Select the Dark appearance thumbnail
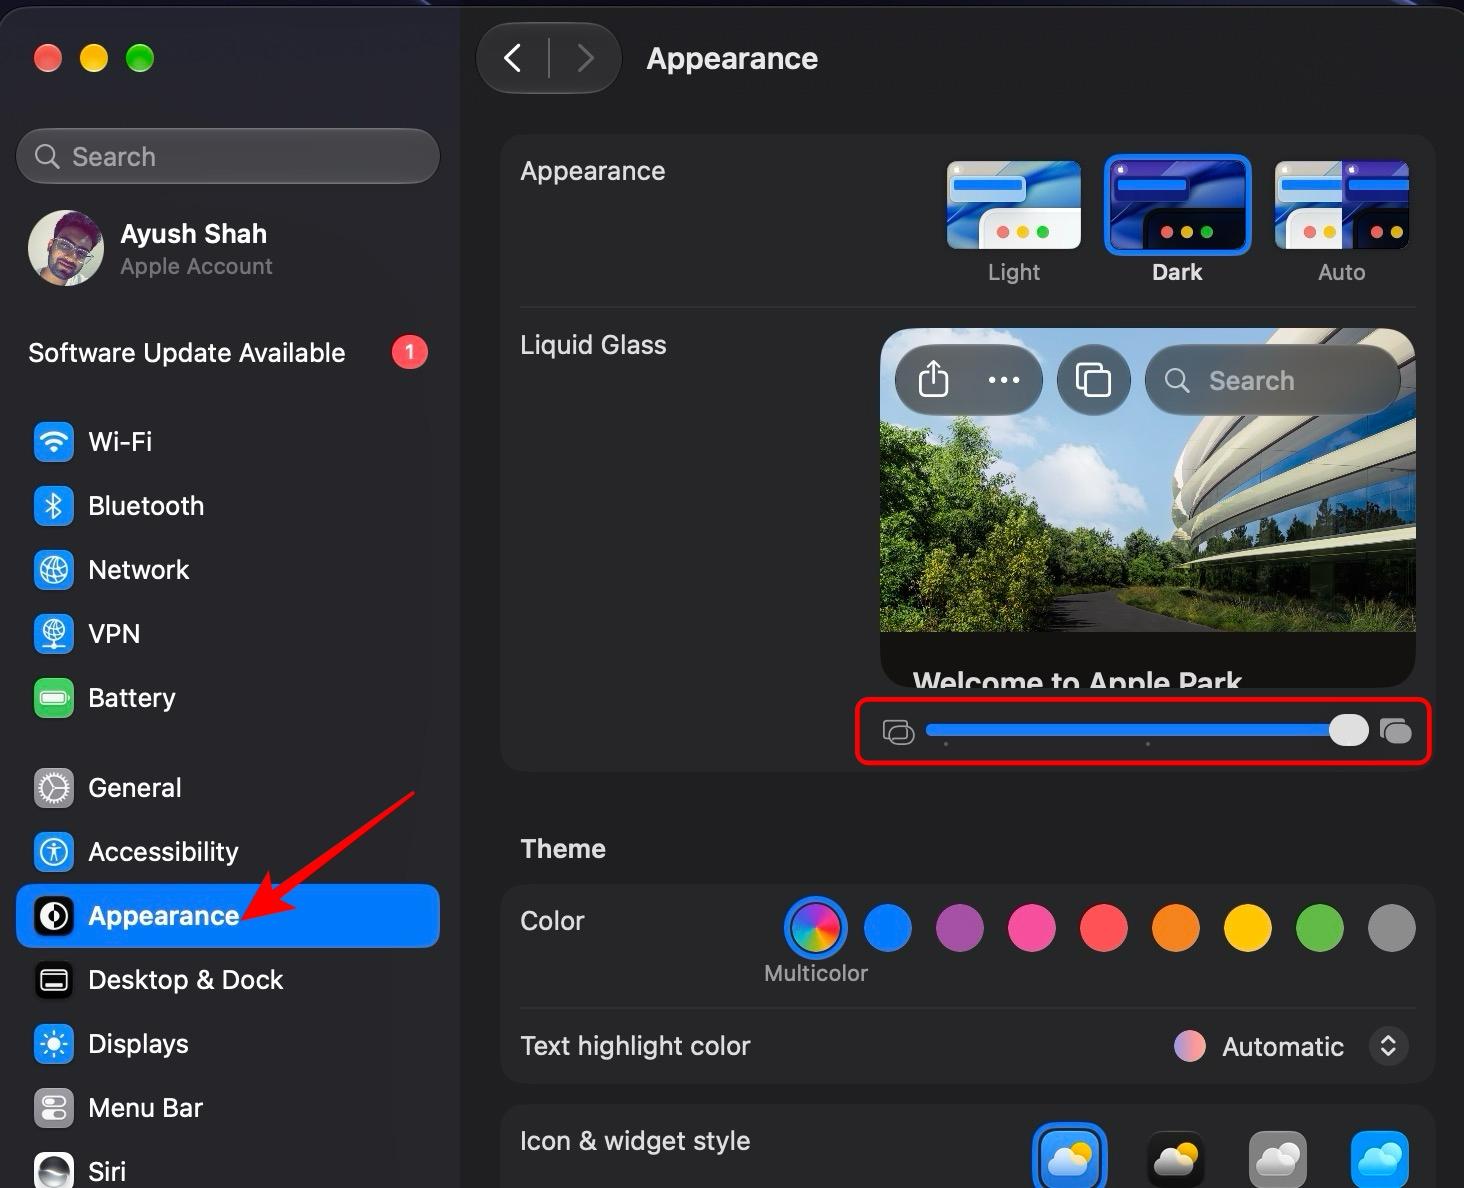The height and width of the screenshot is (1188, 1464). tap(1177, 205)
